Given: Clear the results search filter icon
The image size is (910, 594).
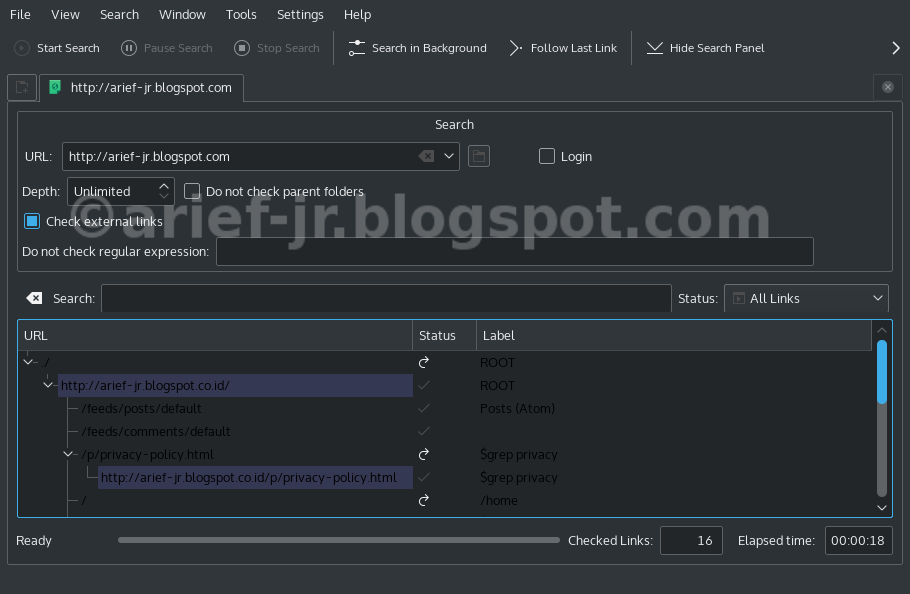Looking at the screenshot, I should (x=34, y=298).
